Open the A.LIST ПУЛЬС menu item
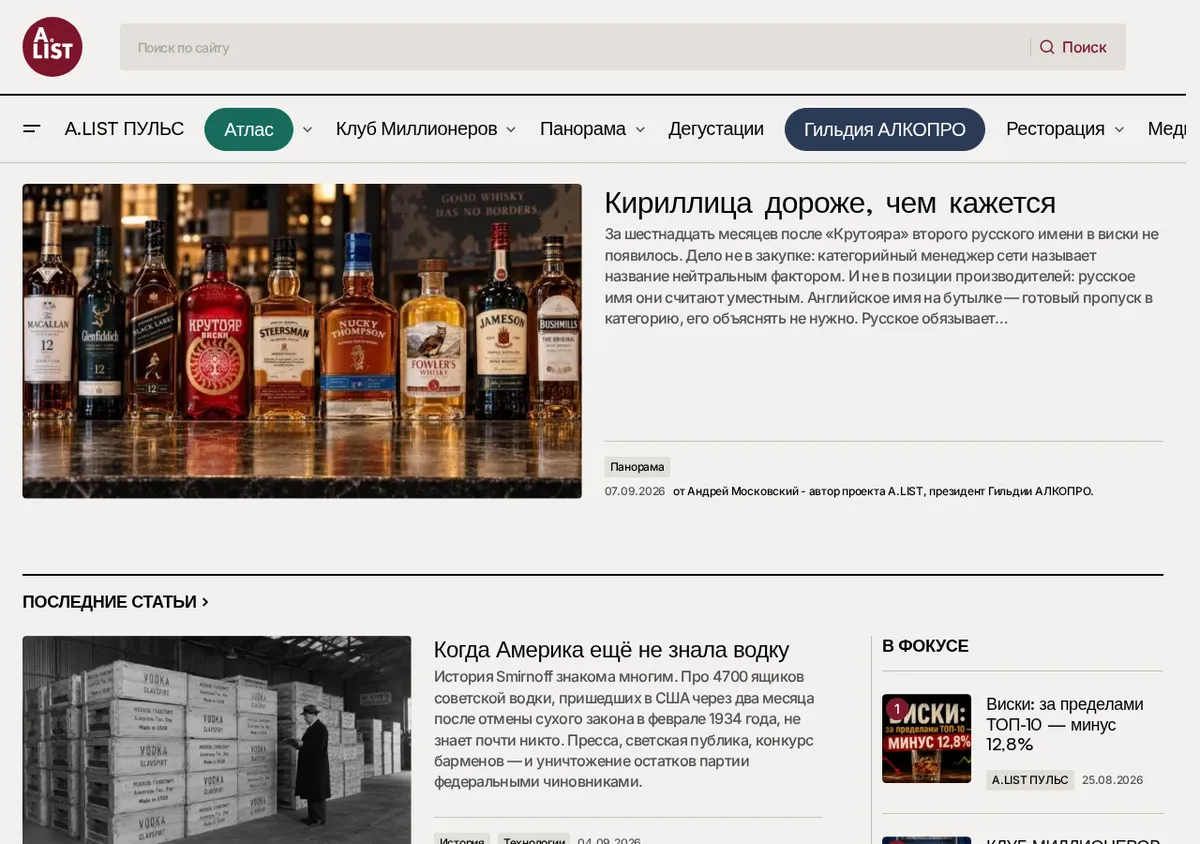 coord(124,129)
